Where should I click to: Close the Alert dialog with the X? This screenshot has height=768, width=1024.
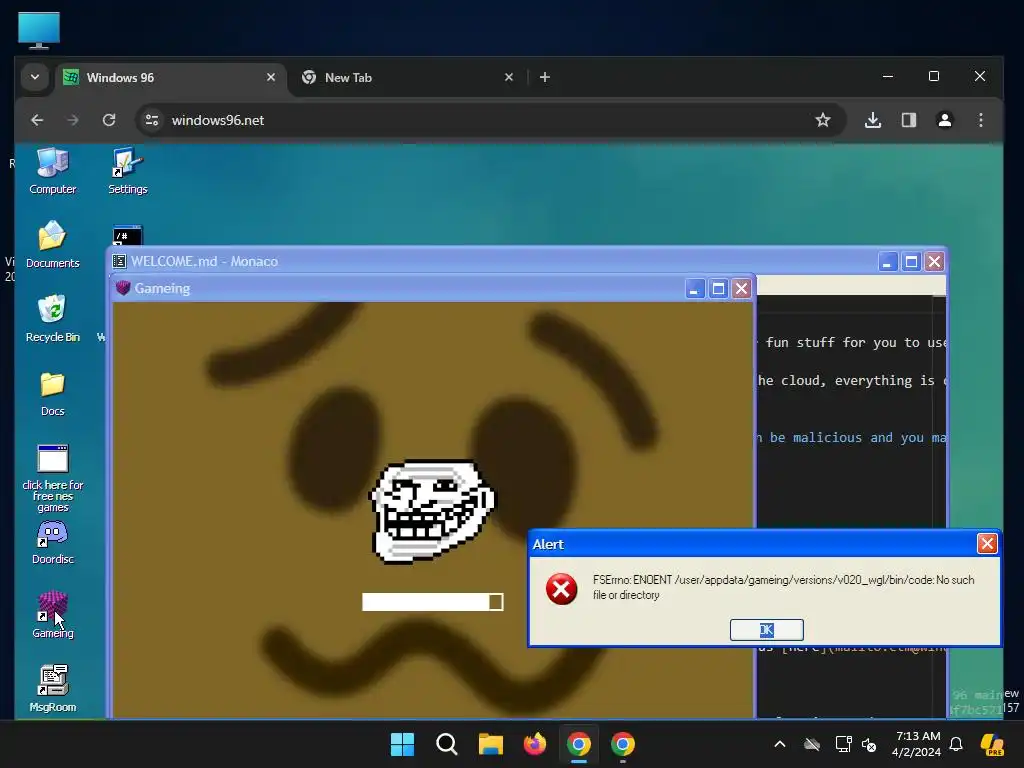pos(987,543)
